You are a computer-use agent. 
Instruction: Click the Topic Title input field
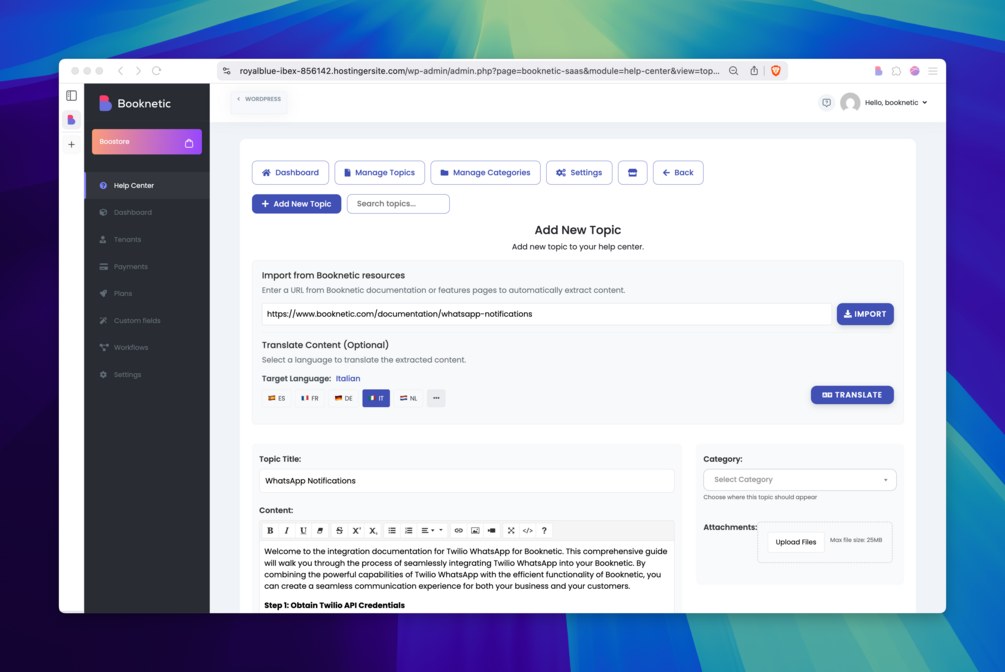(467, 481)
